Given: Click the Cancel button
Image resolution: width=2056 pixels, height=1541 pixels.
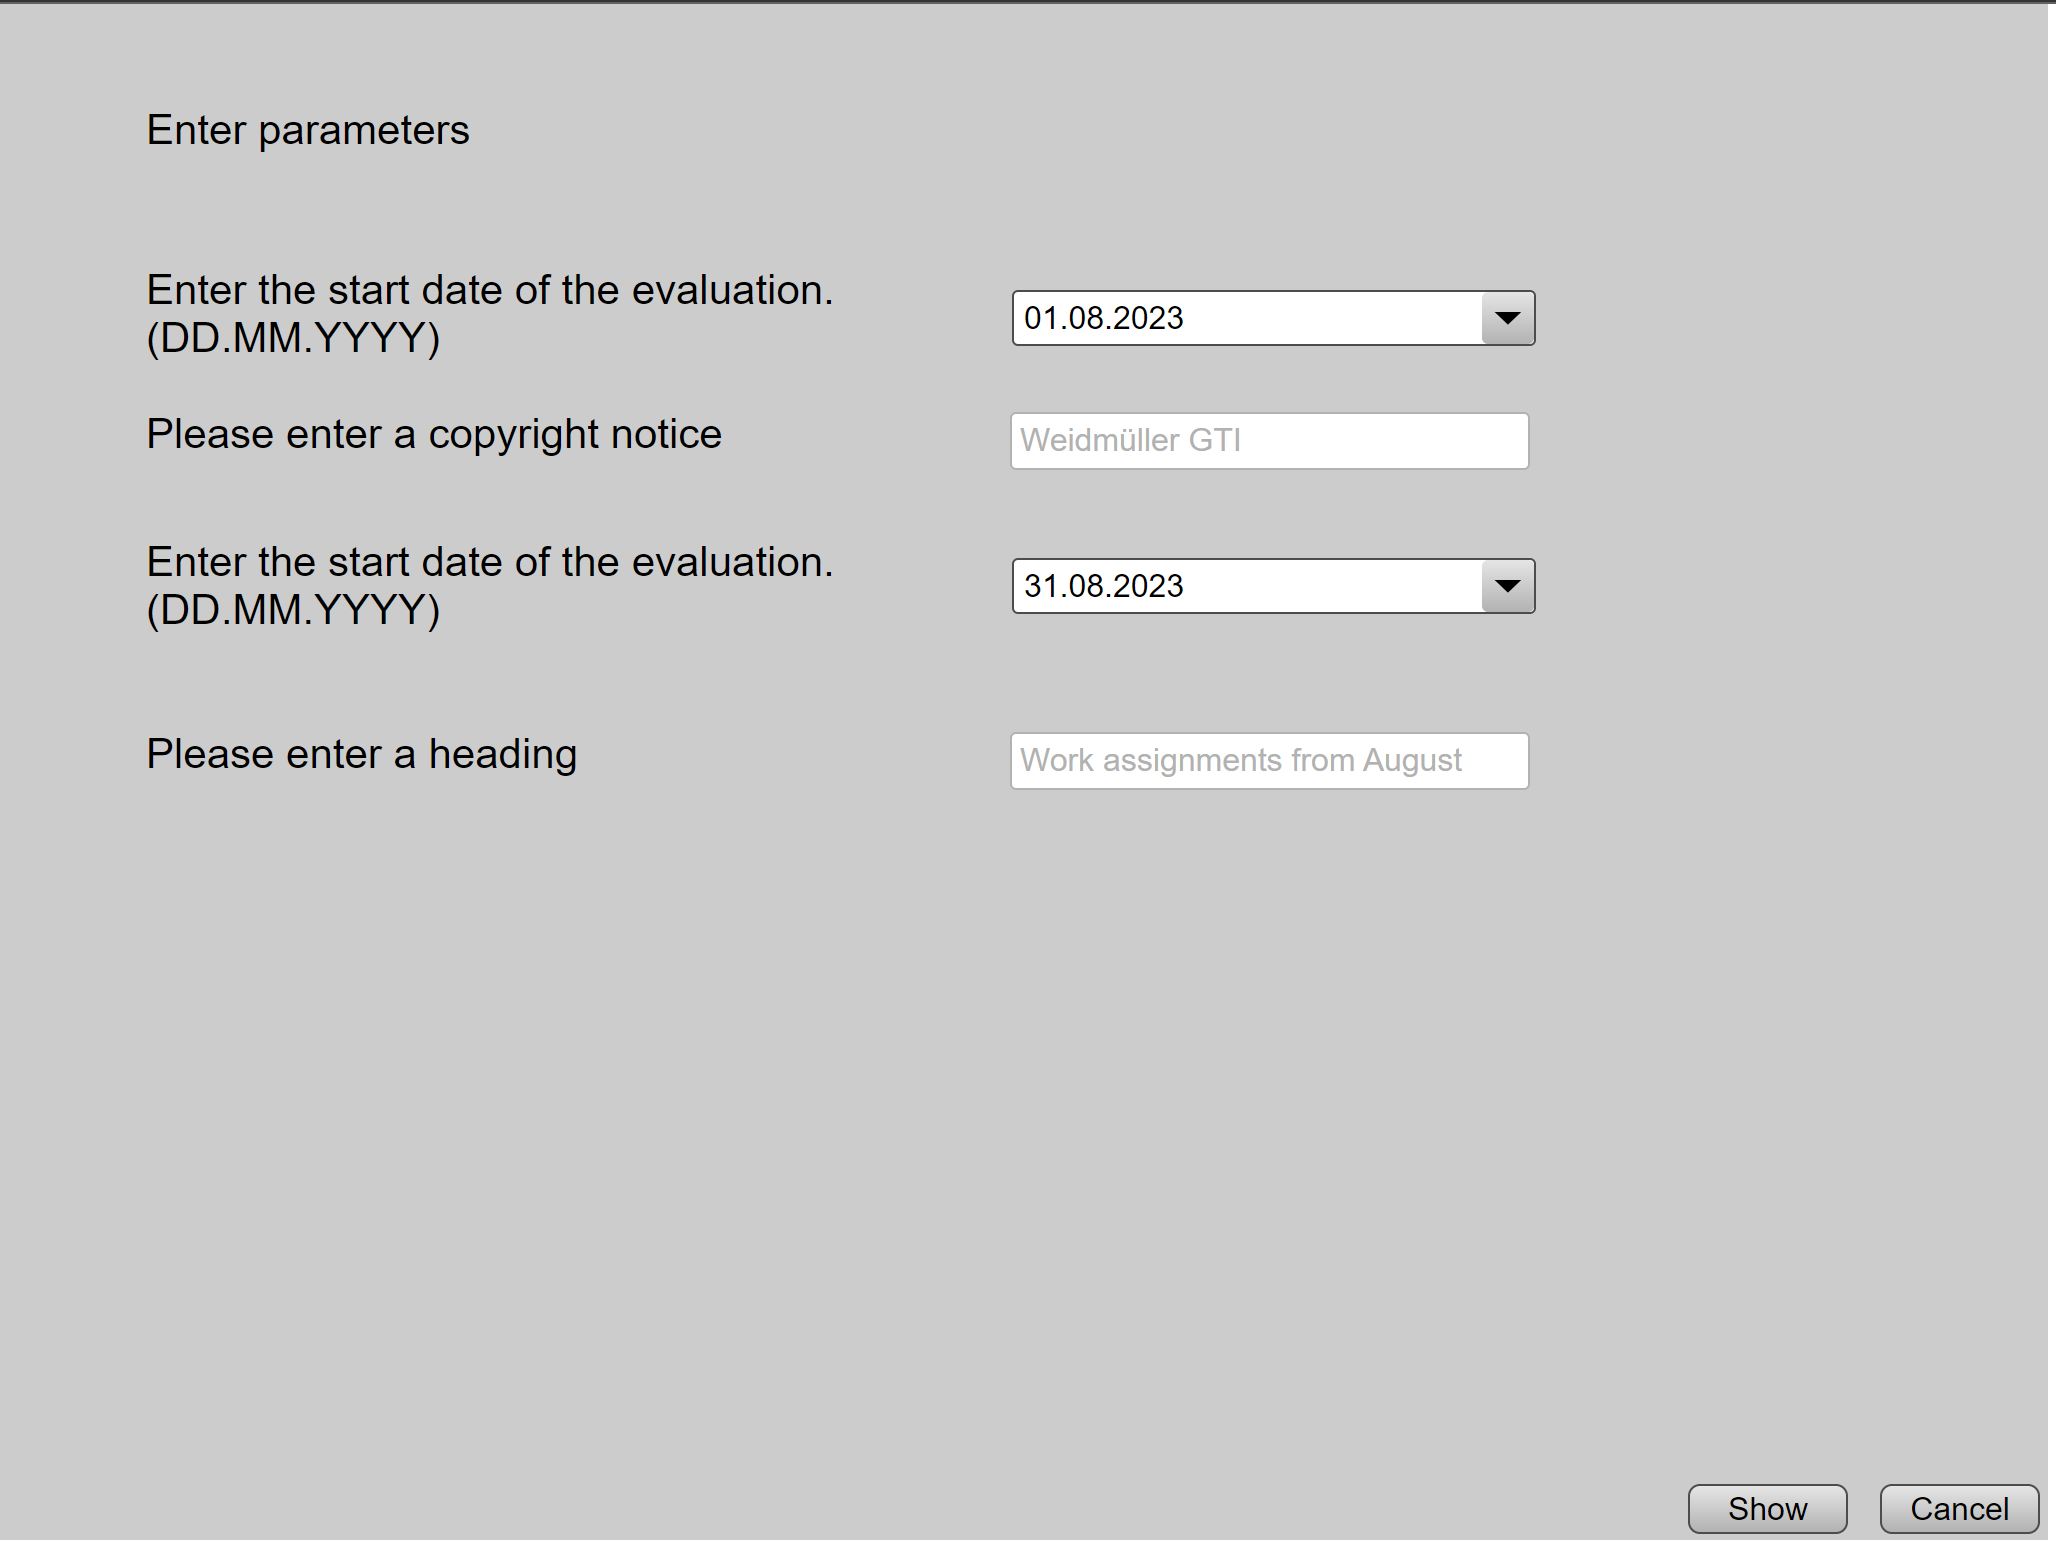Looking at the screenshot, I should pos(1959,1509).
